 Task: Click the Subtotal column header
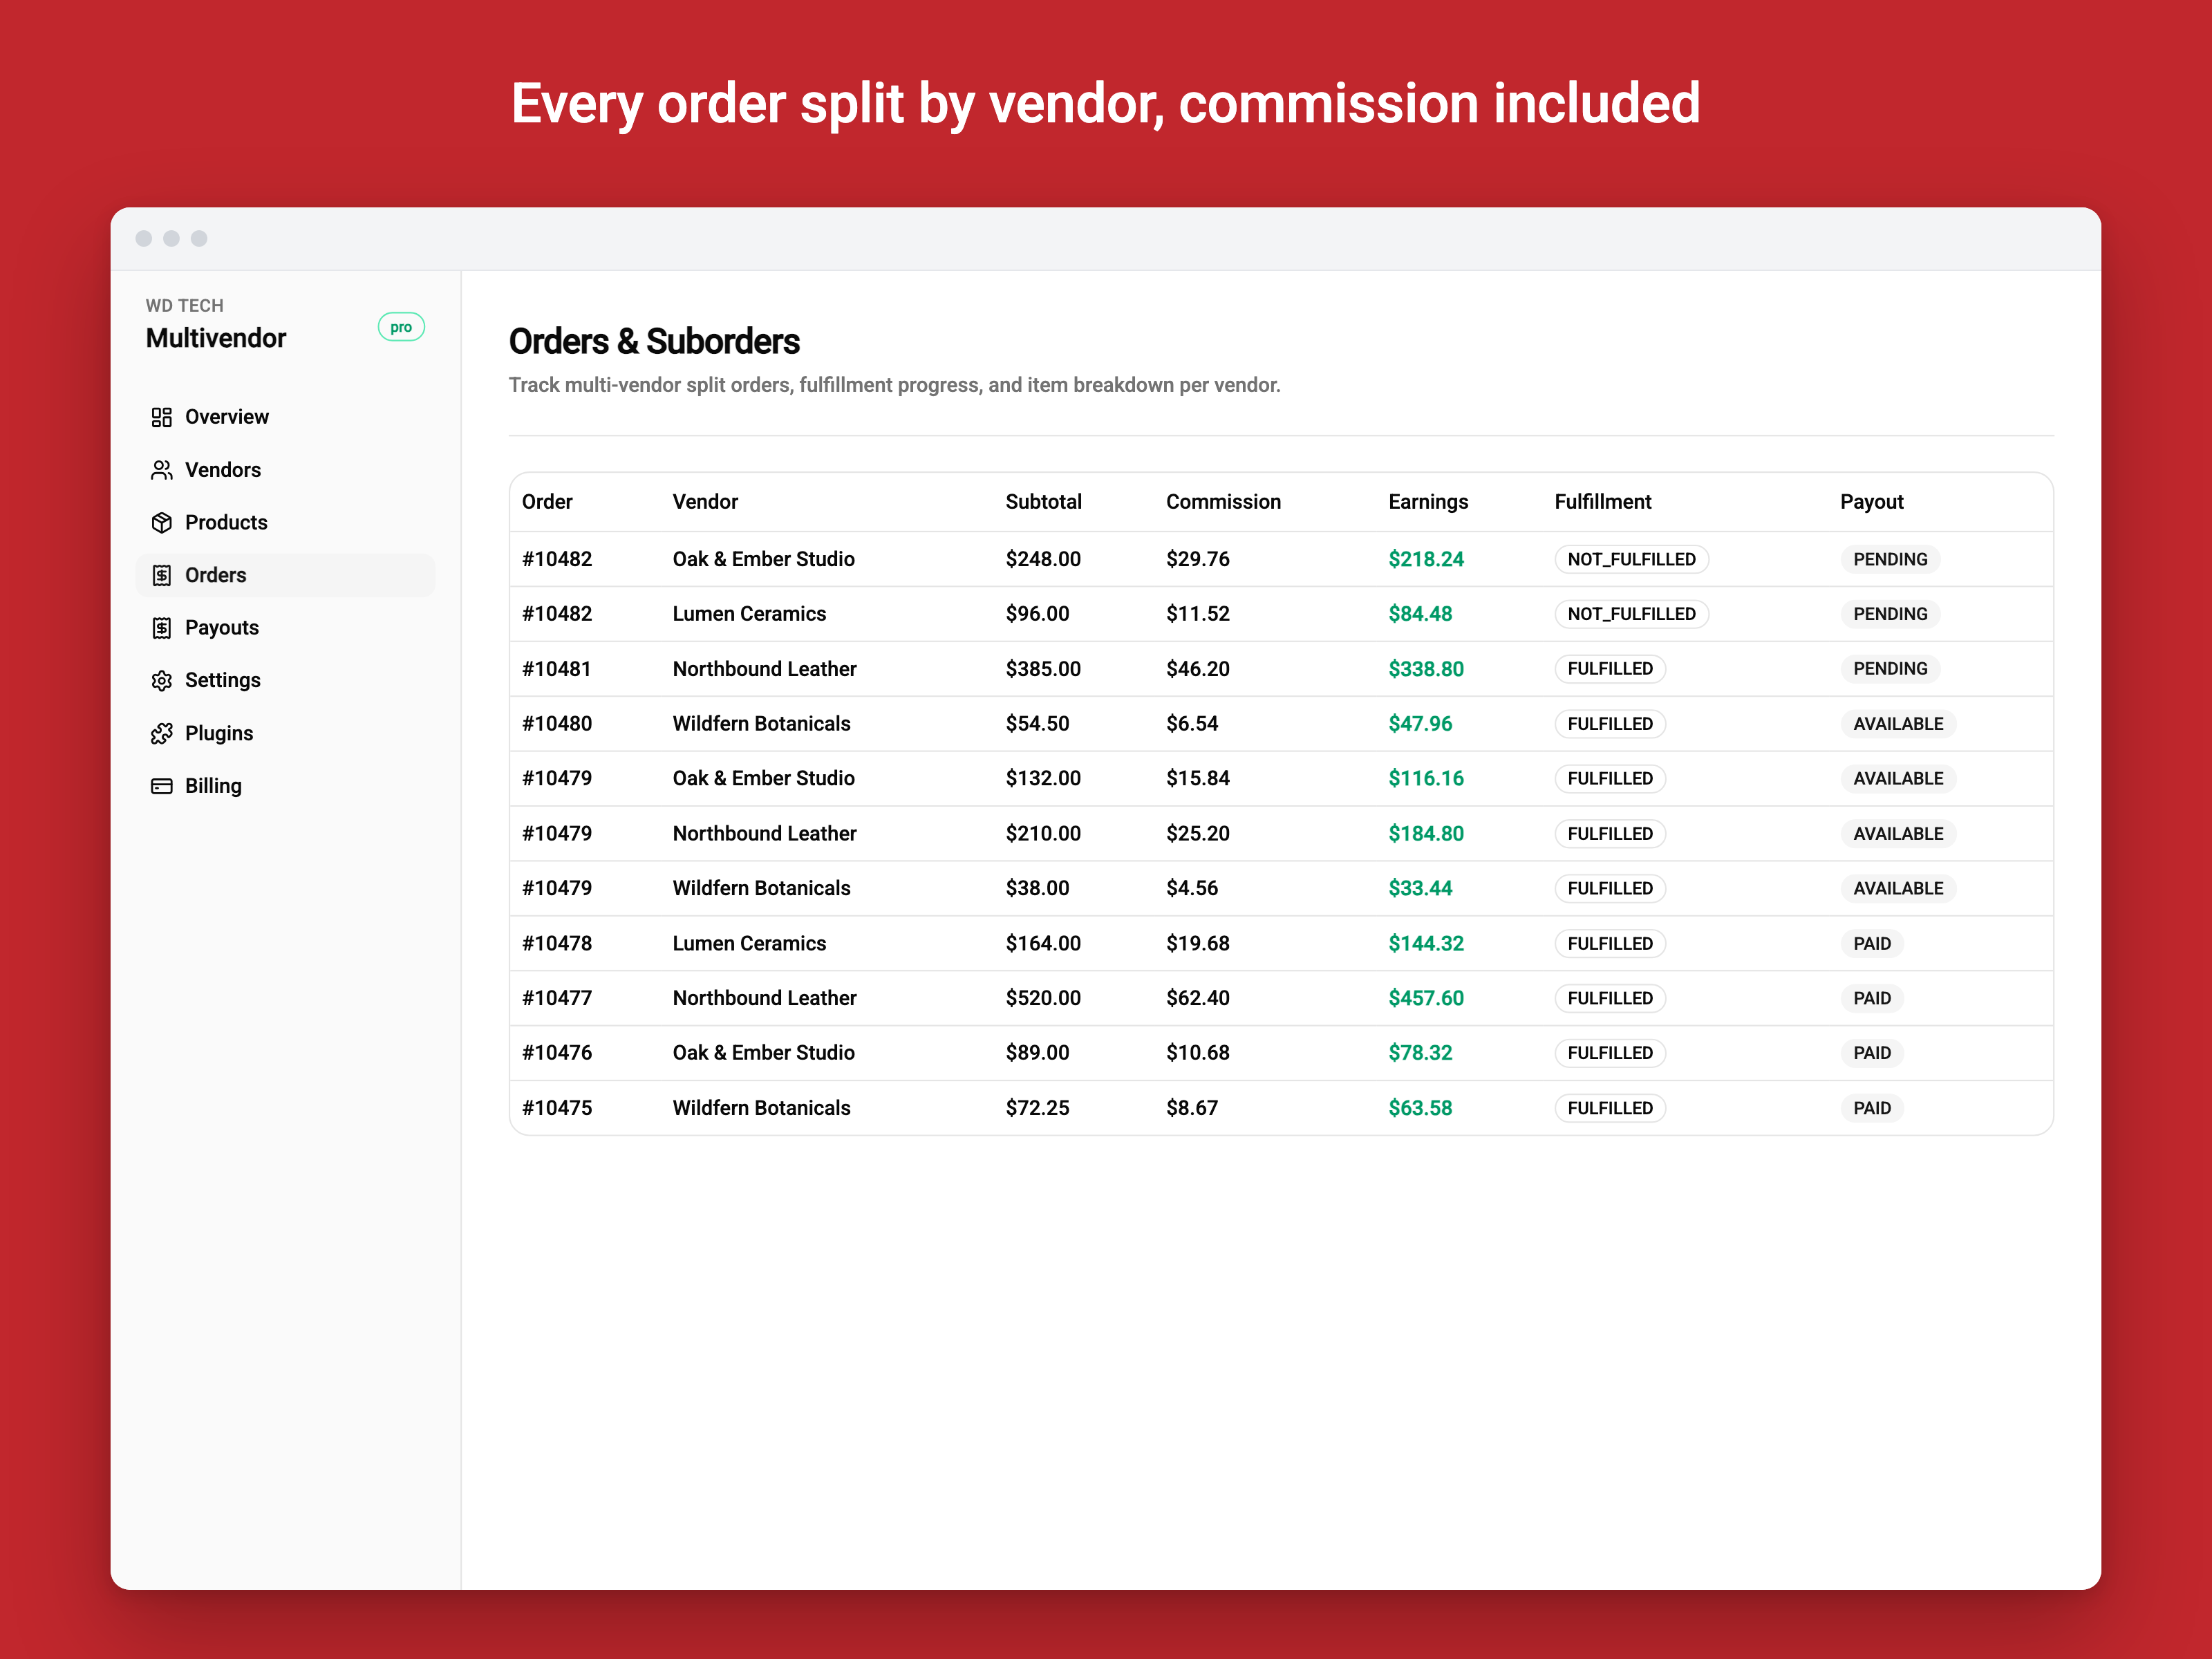point(1043,502)
